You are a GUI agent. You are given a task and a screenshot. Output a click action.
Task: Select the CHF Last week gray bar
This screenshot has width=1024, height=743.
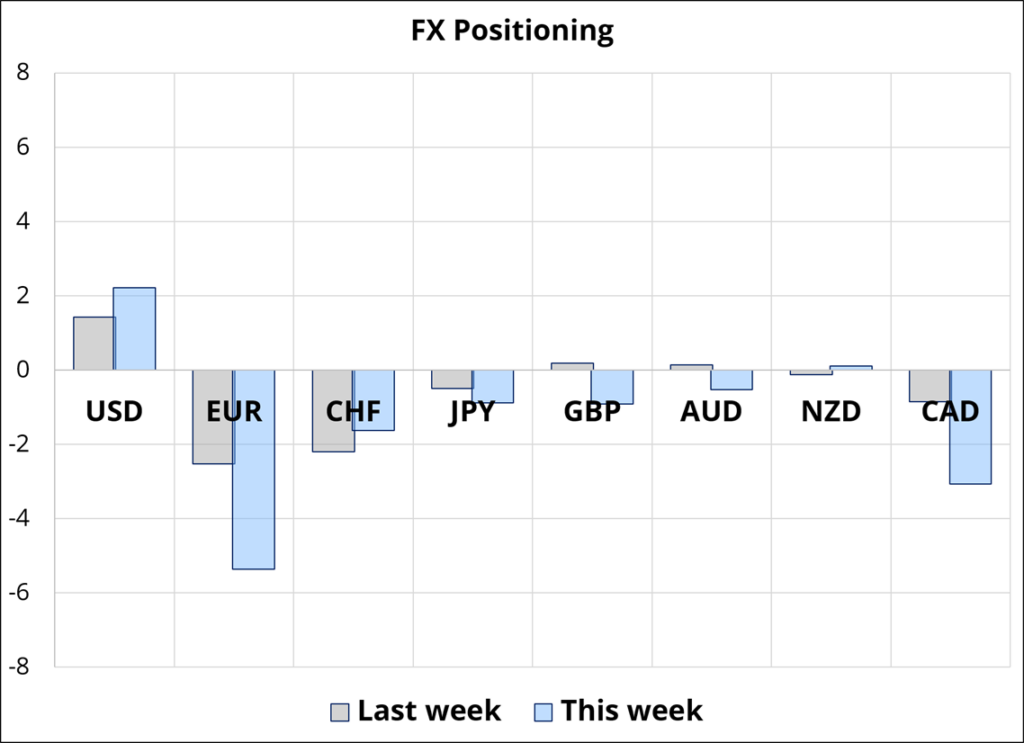tap(333, 411)
